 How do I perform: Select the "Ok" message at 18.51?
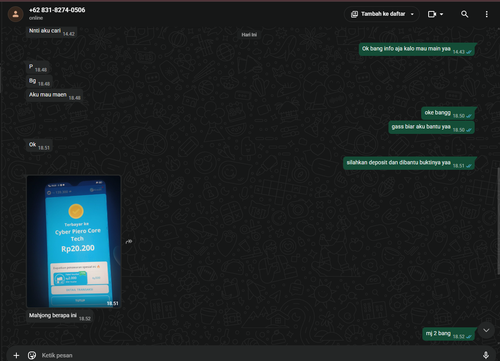[39, 145]
